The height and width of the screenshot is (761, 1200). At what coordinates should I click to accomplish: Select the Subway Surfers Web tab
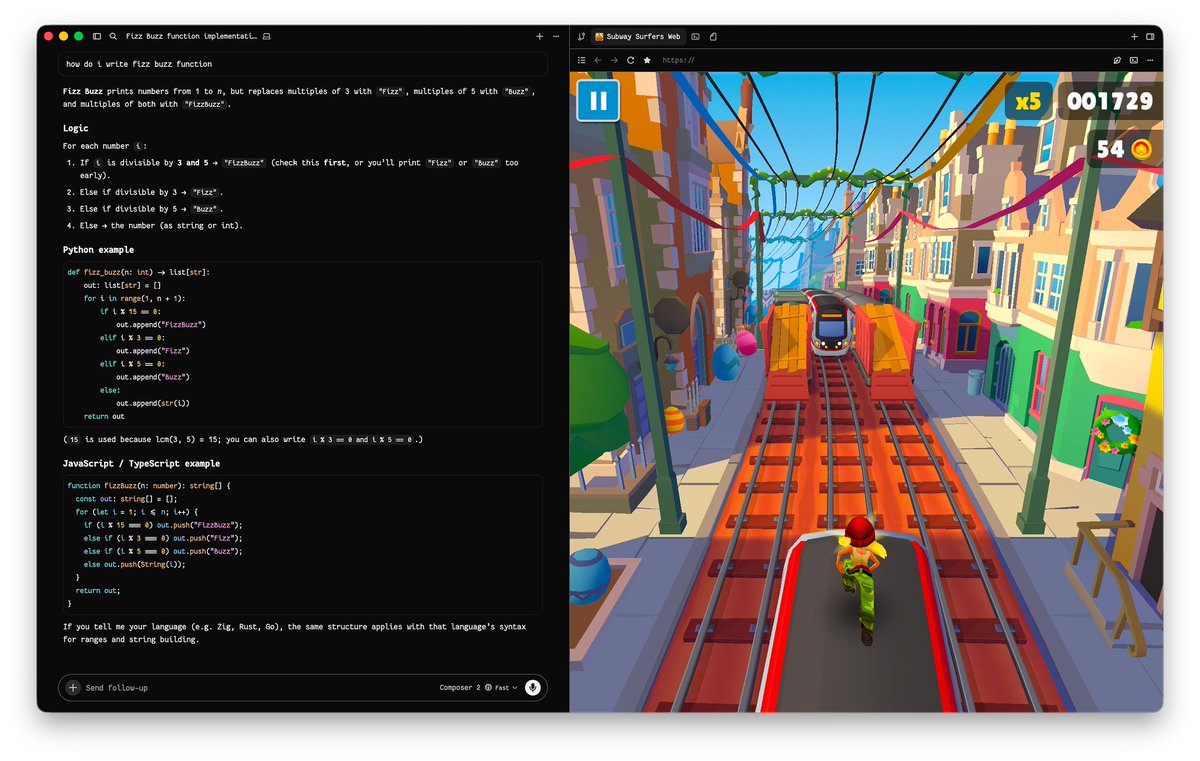tap(637, 36)
